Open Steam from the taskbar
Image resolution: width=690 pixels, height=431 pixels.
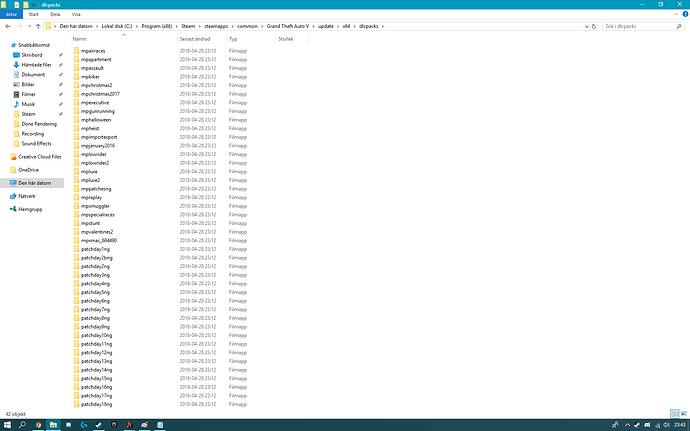click(x=99, y=425)
